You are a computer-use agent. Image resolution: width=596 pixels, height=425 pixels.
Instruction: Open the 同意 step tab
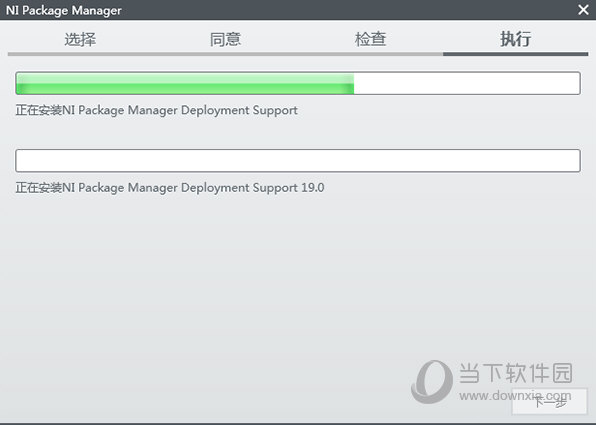coord(225,40)
